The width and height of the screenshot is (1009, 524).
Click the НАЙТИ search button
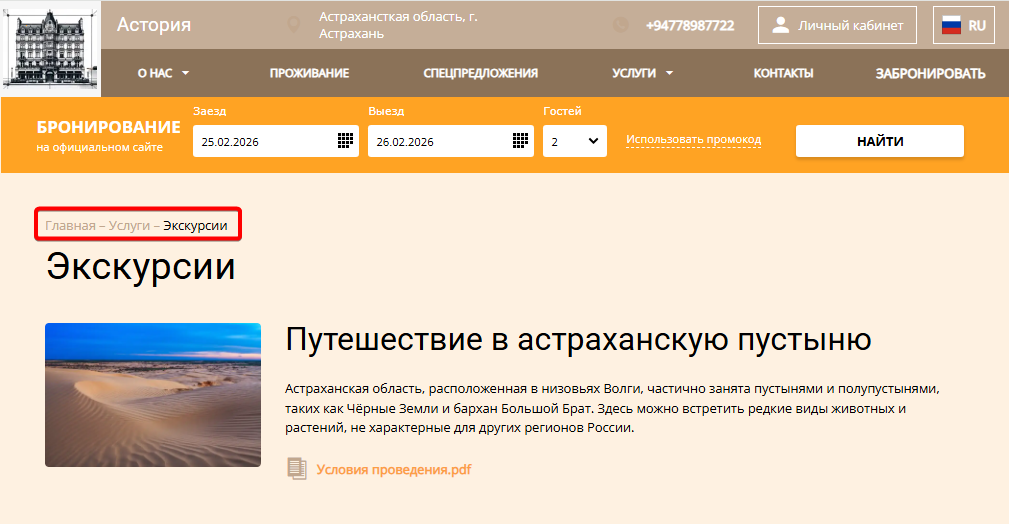[x=880, y=141]
